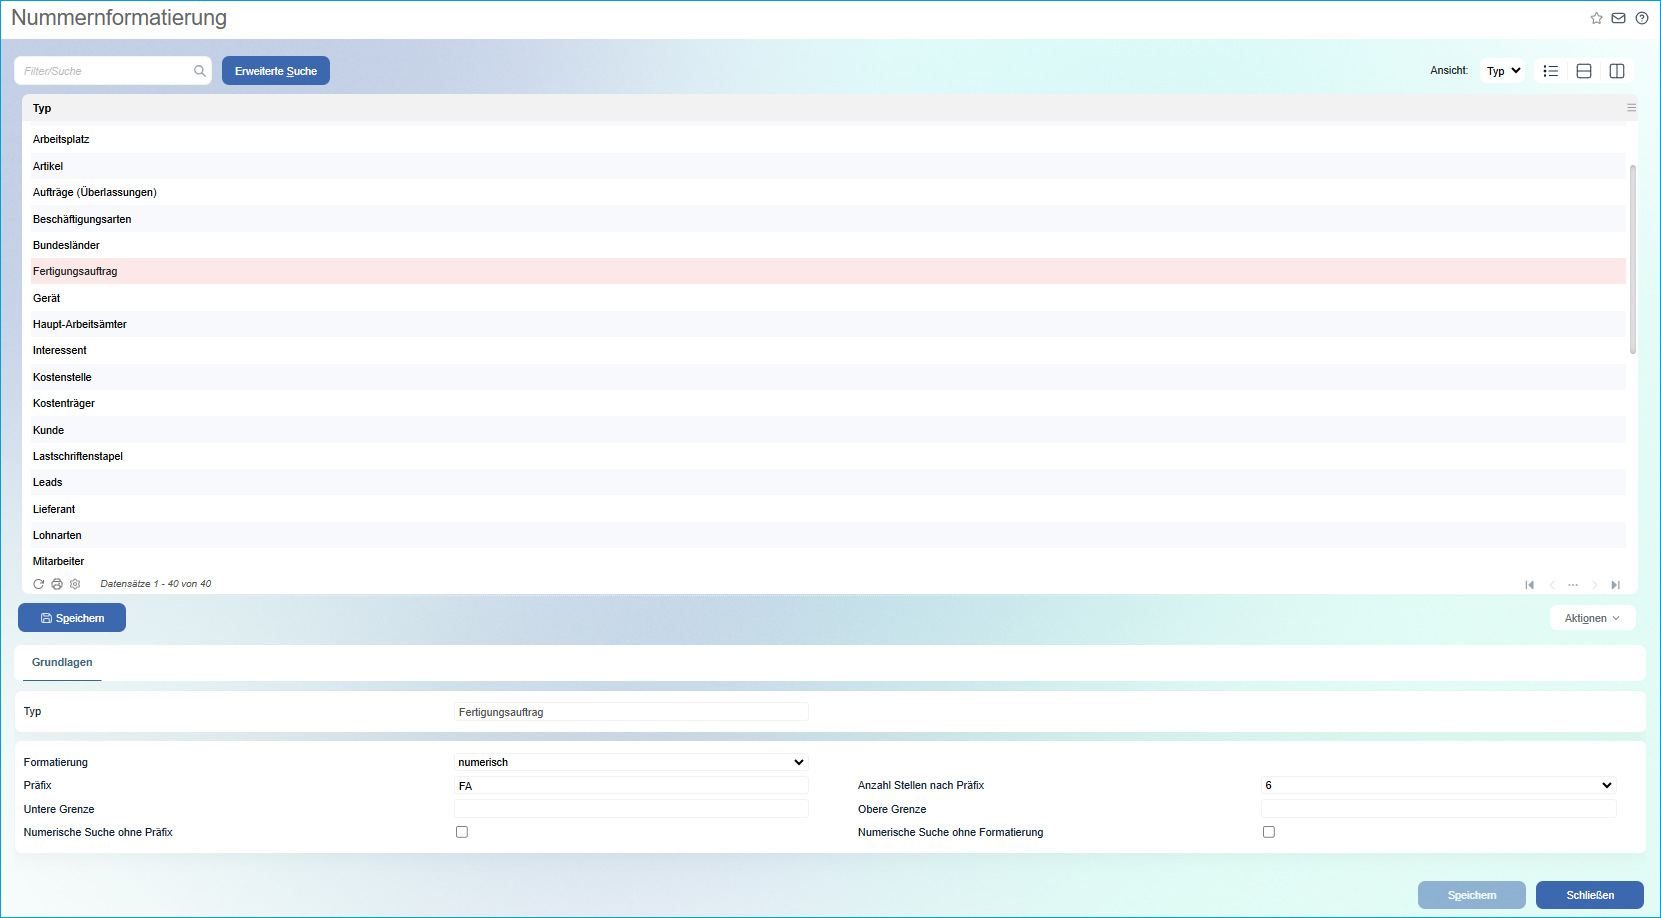
Task: Open the Ansicht Typ dropdown
Action: [1502, 71]
